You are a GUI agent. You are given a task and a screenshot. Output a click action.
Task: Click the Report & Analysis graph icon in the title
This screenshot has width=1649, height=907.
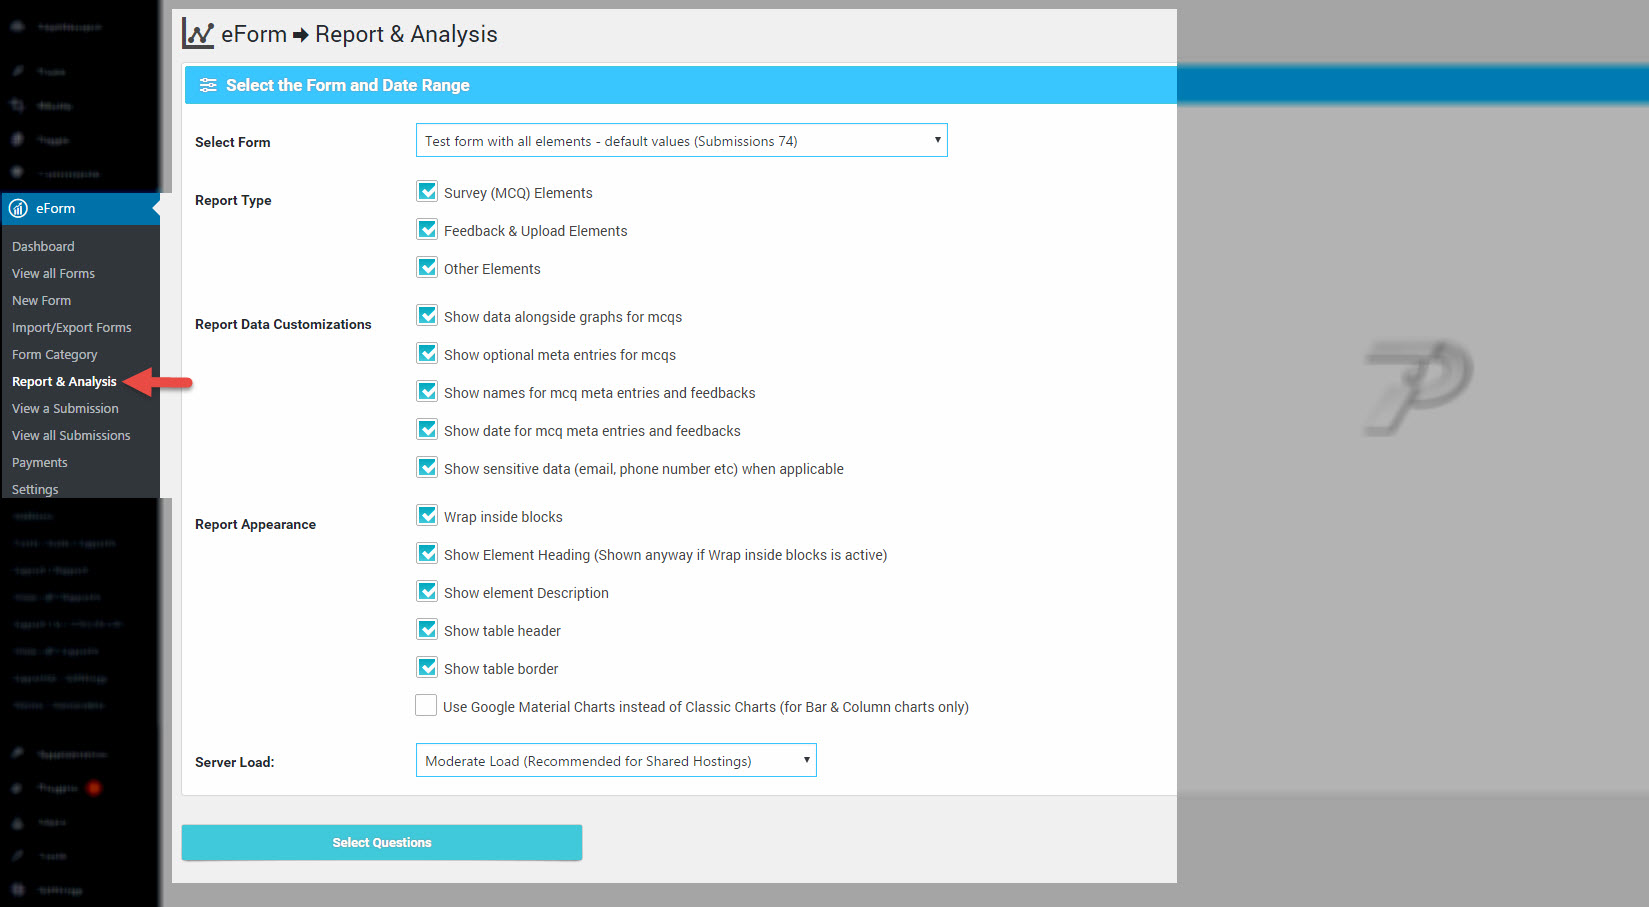pos(198,34)
